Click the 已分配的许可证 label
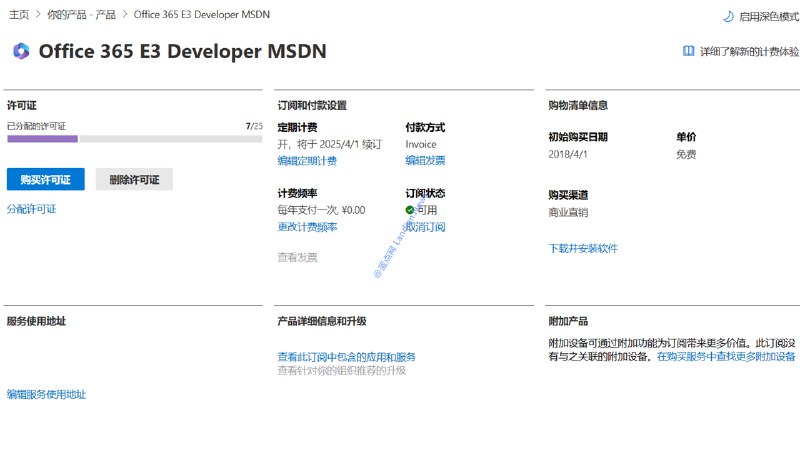This screenshot has height=470, width=800. 36,126
